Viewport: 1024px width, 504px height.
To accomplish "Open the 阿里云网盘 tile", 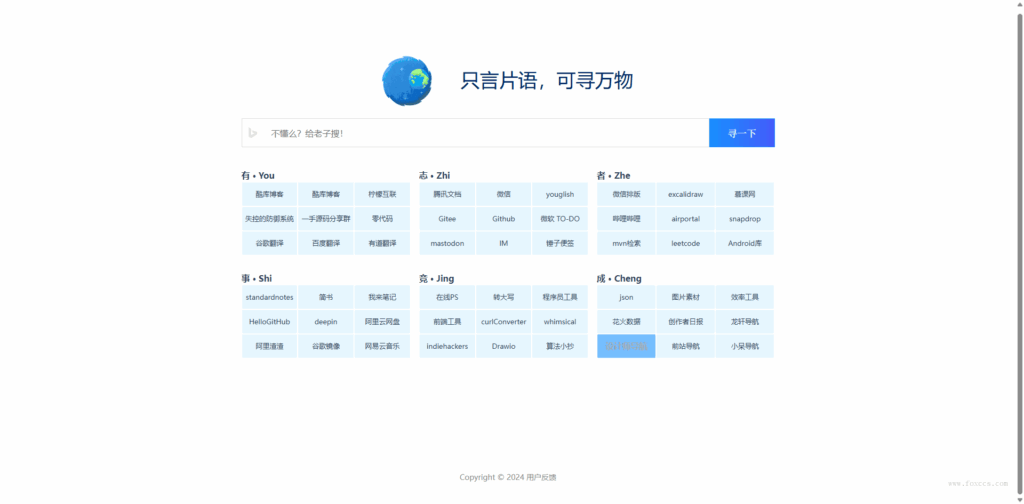I will [x=382, y=322].
